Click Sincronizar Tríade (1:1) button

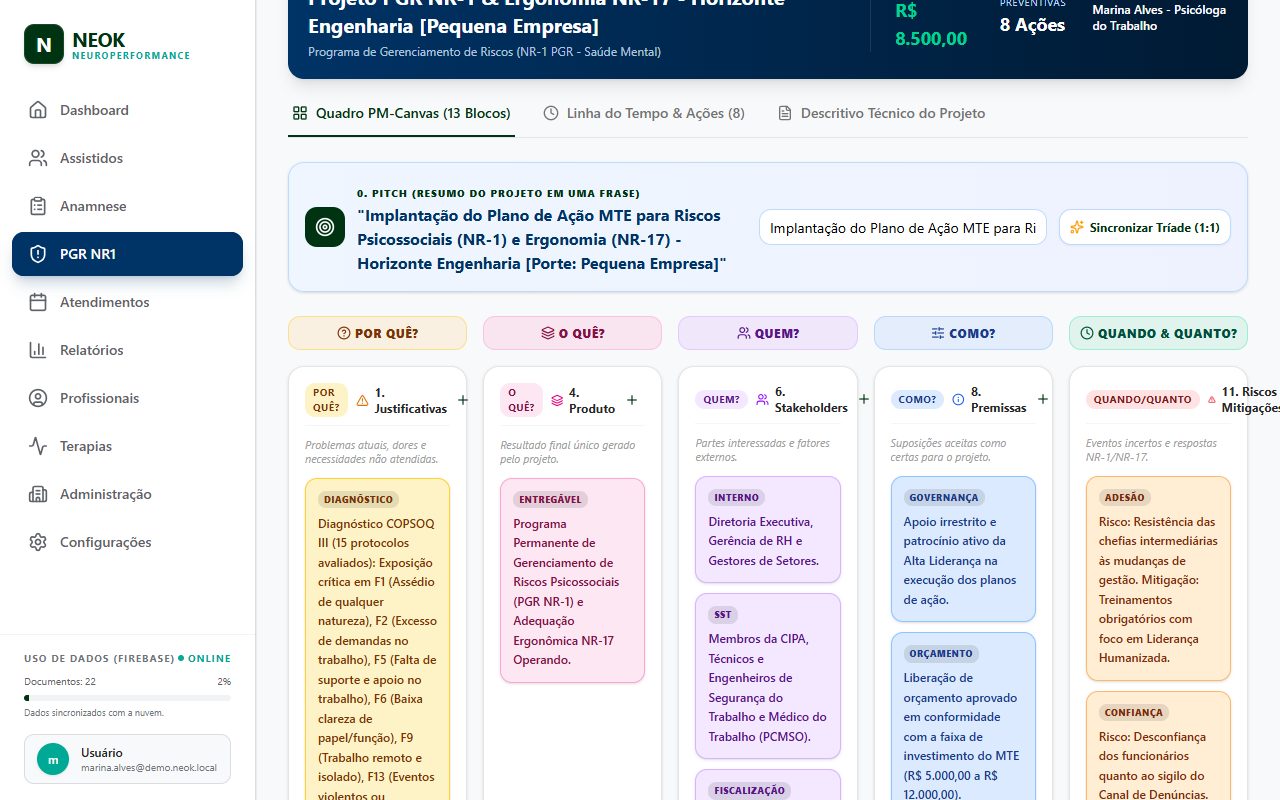1145,228
